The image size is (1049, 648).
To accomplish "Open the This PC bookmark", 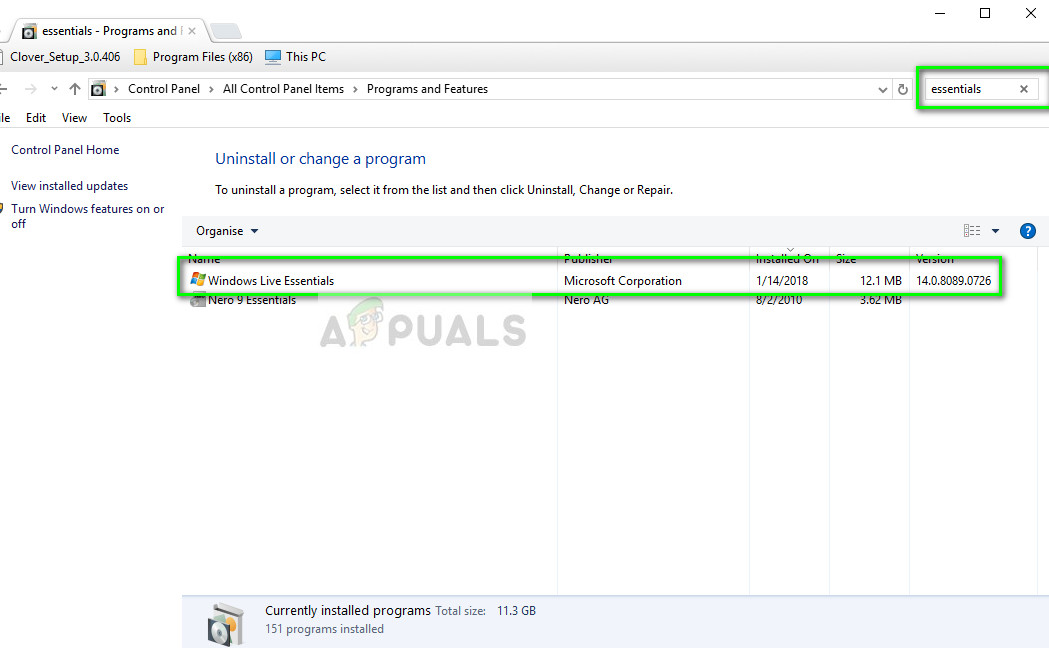I will pyautogui.click(x=295, y=57).
